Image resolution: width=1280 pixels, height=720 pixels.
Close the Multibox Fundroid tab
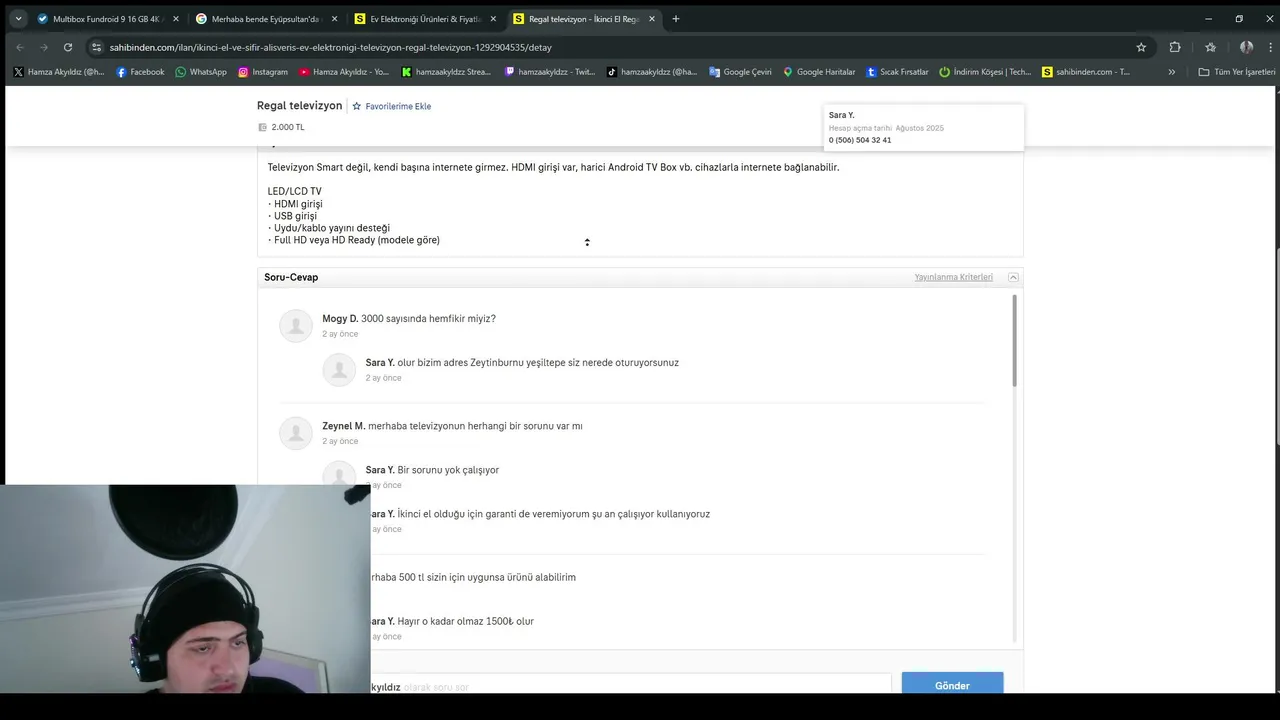pyautogui.click(x=176, y=19)
